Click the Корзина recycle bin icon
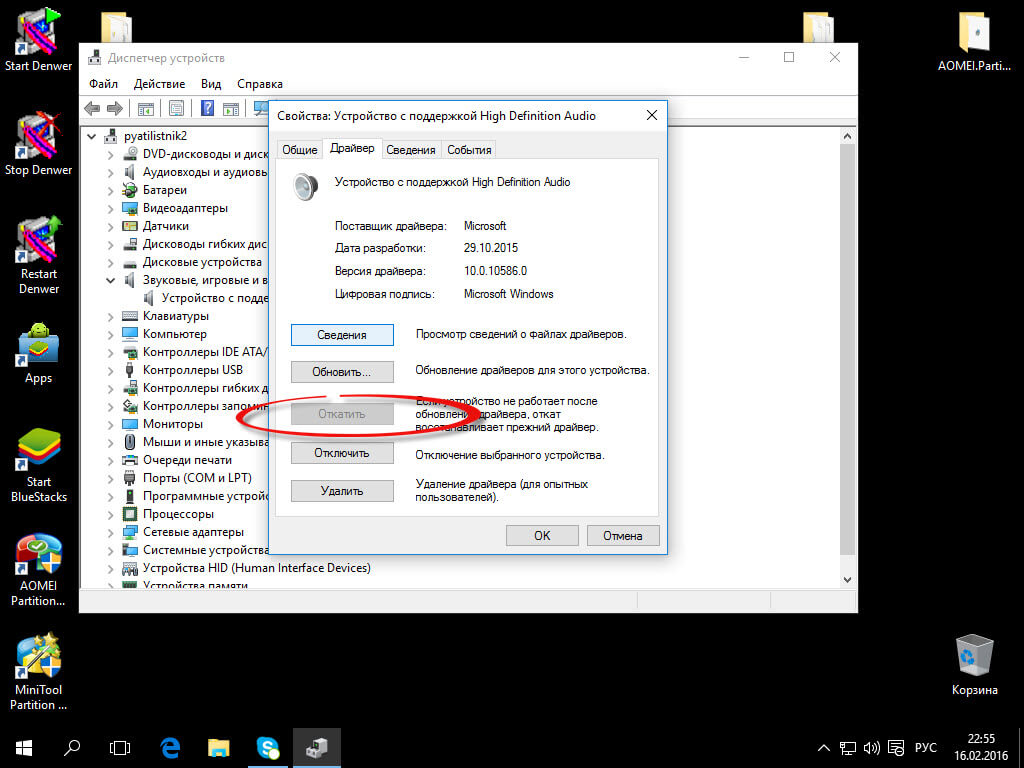This screenshot has width=1024, height=768. [x=974, y=664]
